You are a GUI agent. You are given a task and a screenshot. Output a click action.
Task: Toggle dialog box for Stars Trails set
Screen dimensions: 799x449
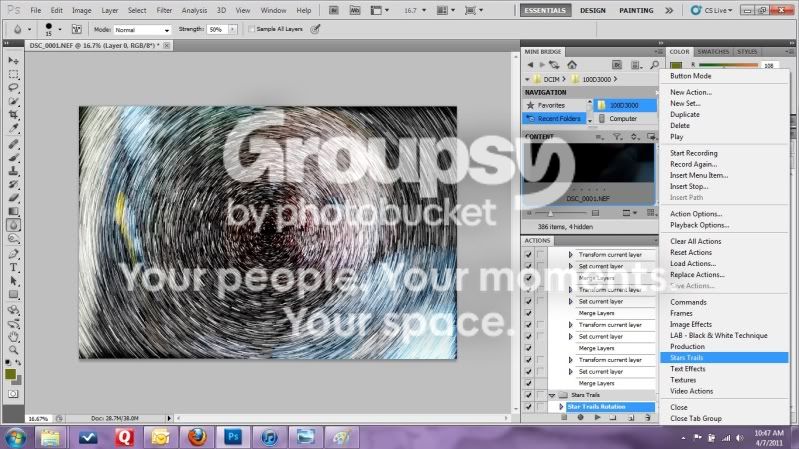tap(540, 395)
